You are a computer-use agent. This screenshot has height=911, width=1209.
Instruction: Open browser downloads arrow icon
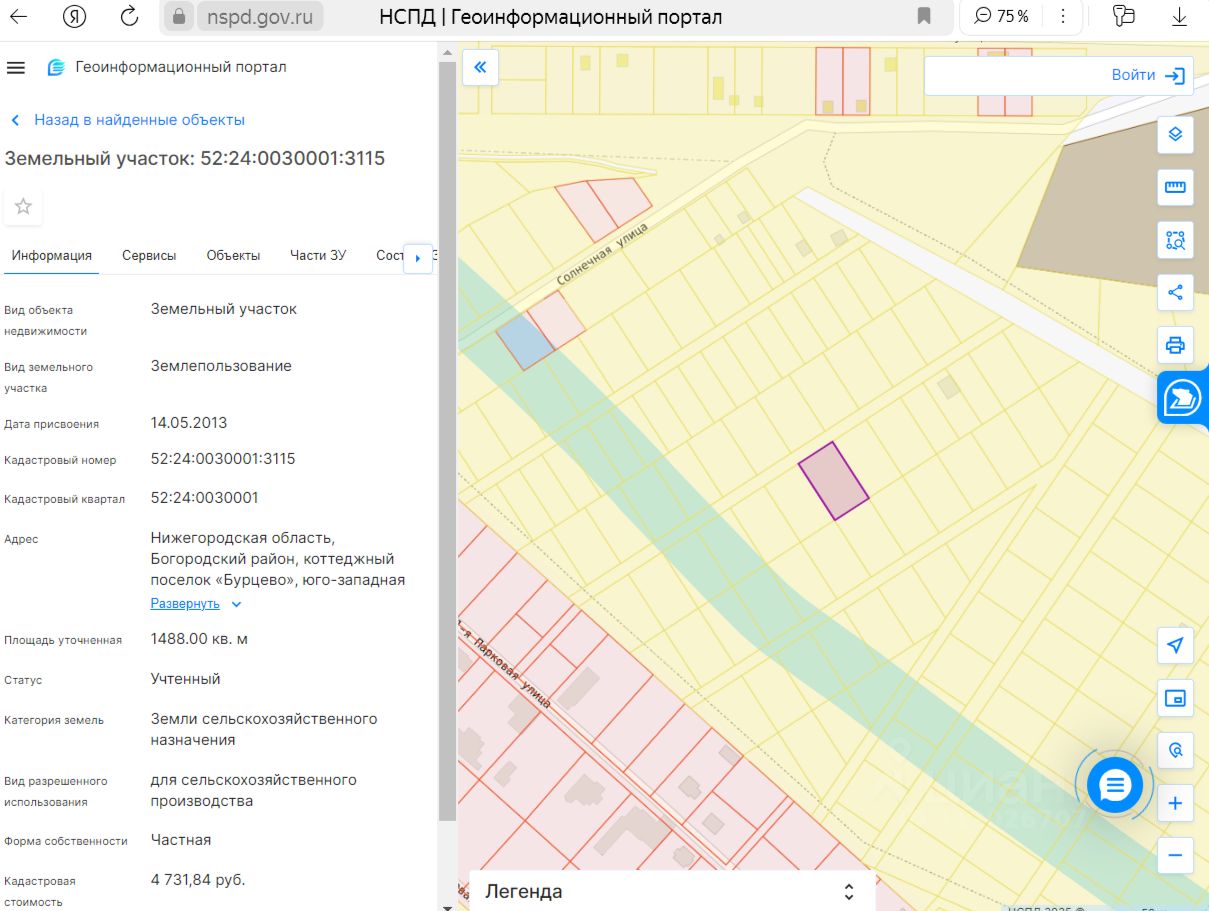(x=1179, y=16)
